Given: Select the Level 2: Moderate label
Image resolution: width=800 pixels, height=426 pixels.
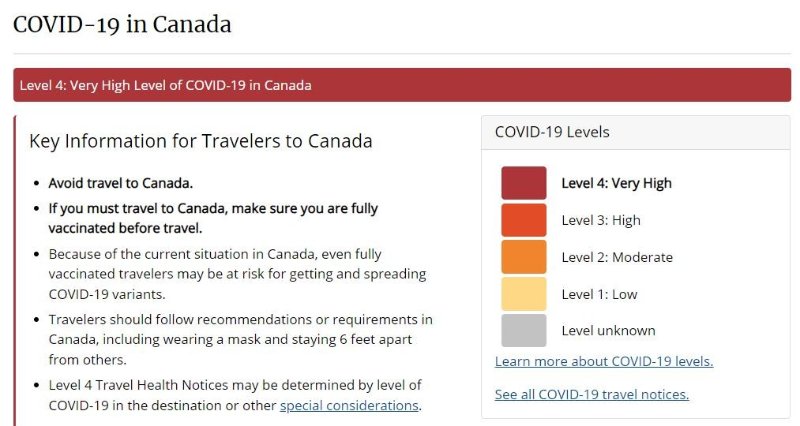Looking at the screenshot, I should tap(617, 257).
